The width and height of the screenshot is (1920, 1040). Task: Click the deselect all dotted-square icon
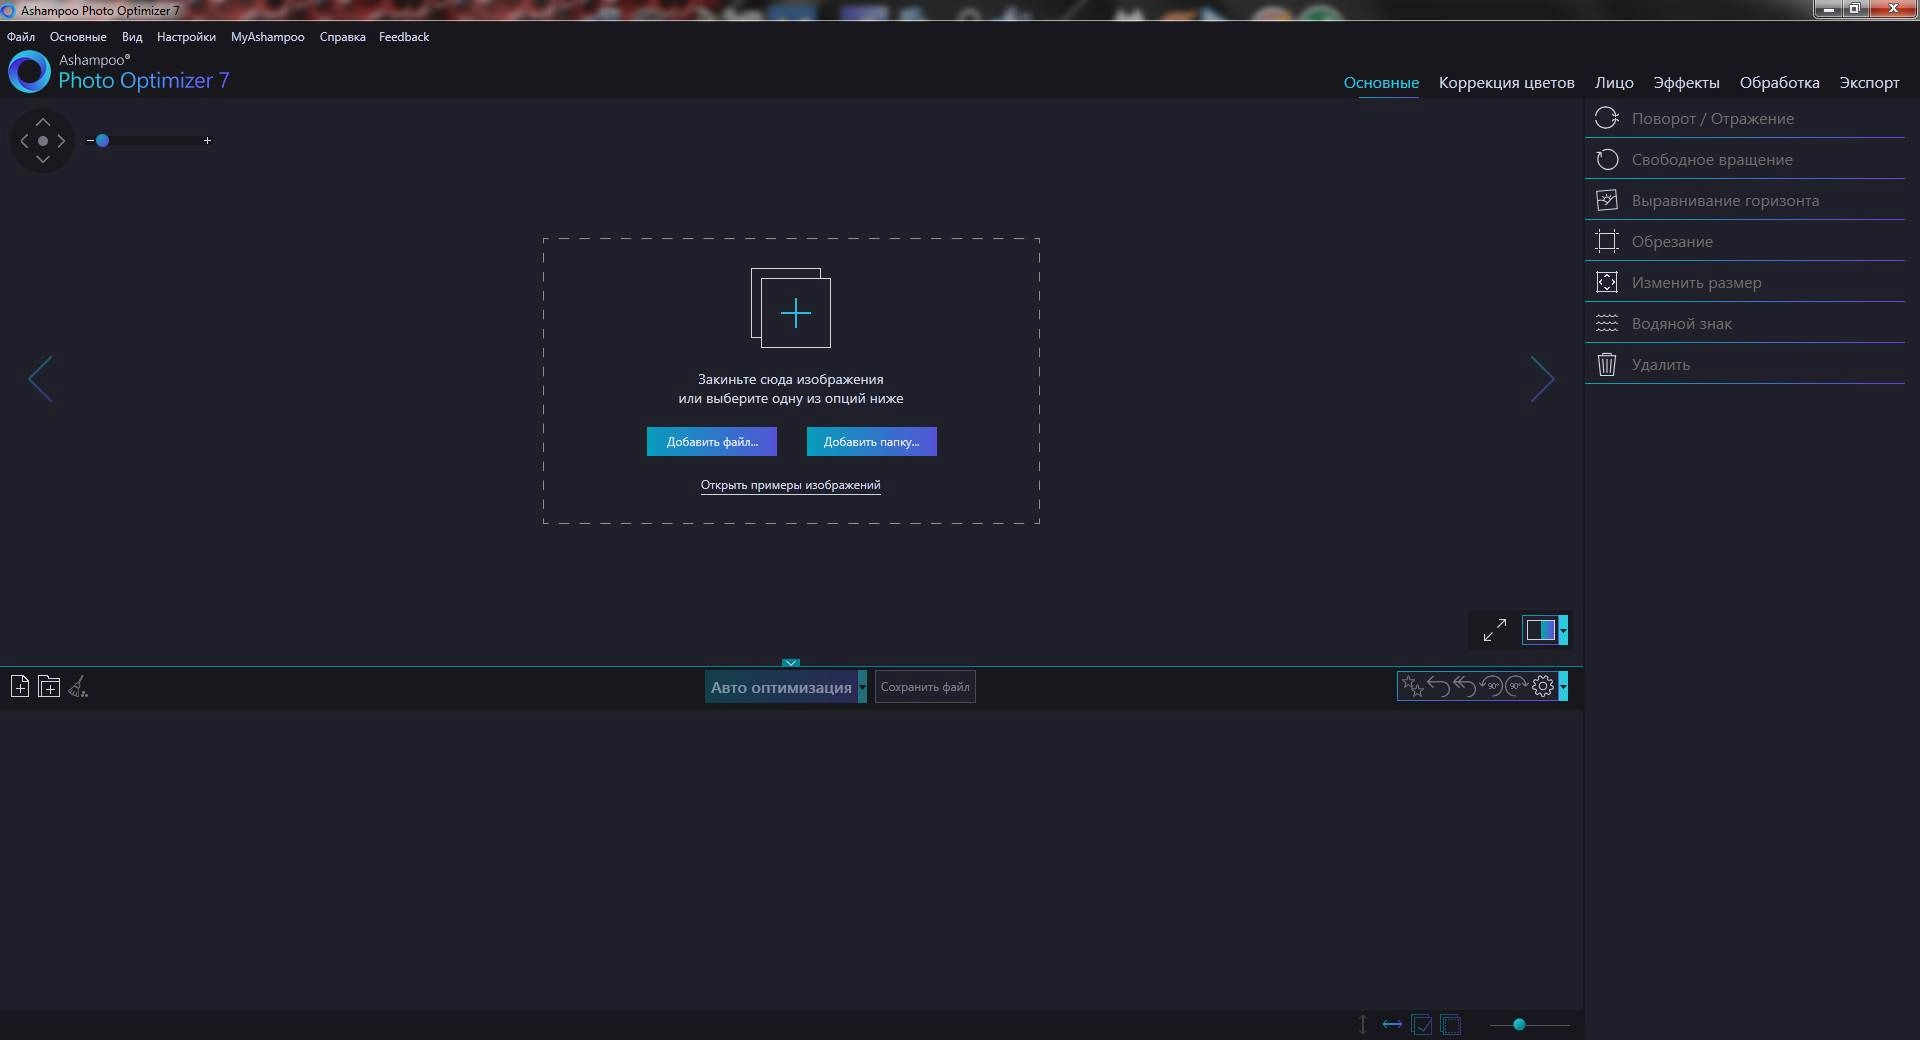[1451, 1025]
